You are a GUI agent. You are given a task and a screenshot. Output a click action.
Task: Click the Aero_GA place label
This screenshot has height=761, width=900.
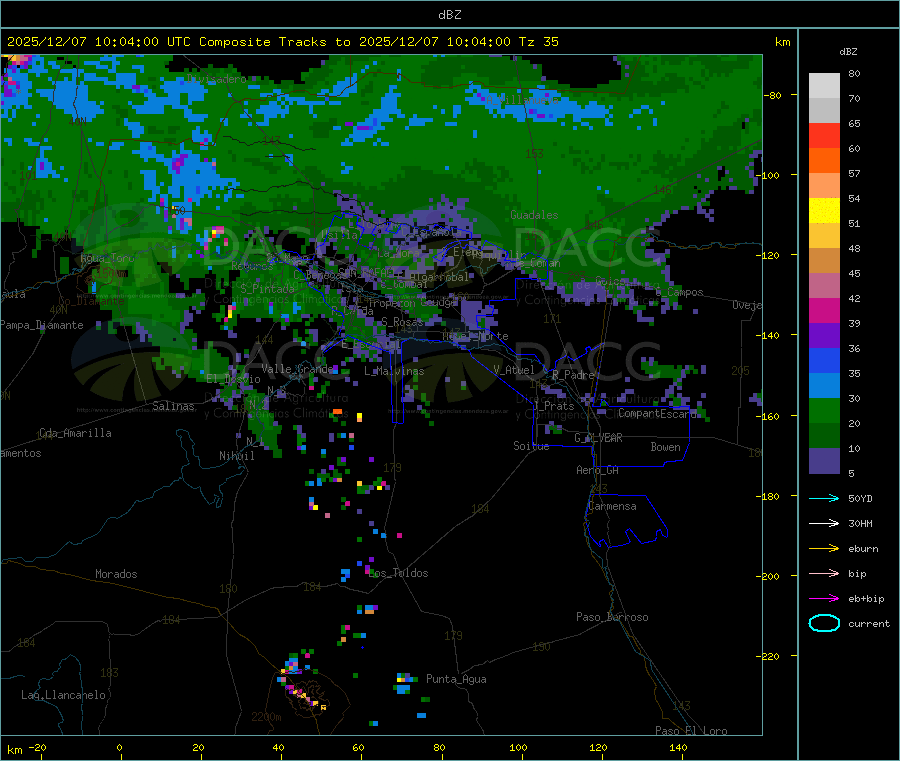598,470
